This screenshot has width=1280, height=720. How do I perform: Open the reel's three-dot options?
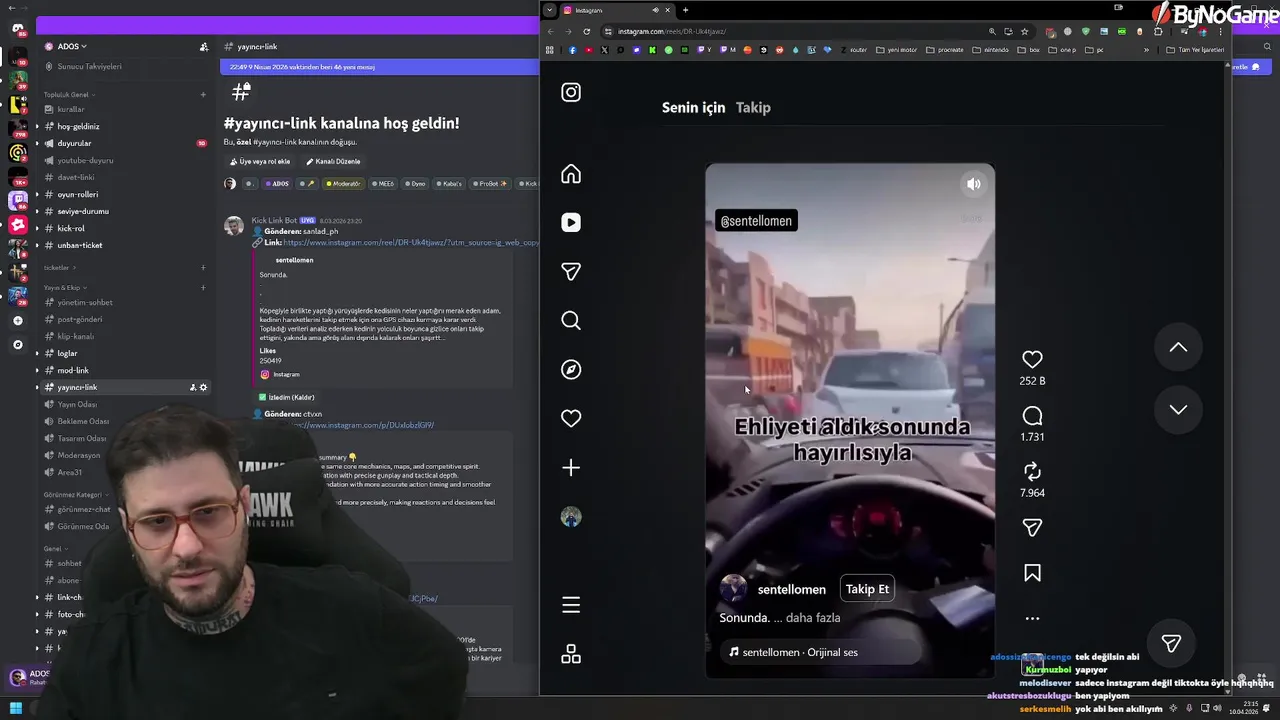click(x=1032, y=619)
